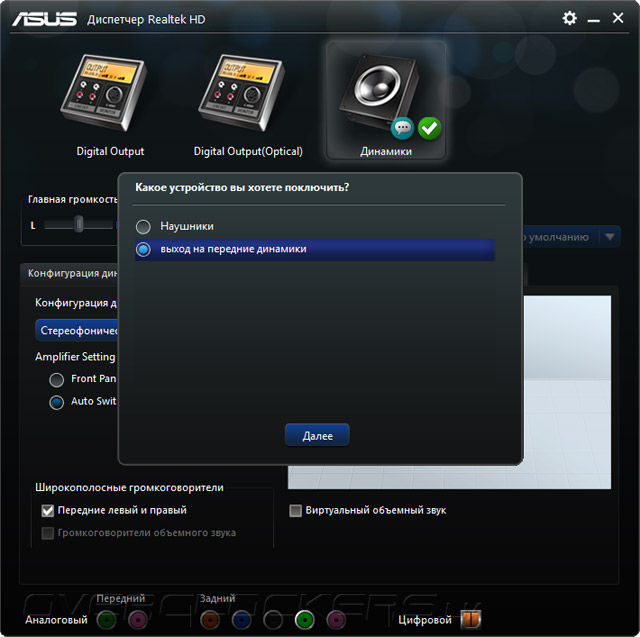Click the dialog question Какое устройство вы хотете поключить?
640x637 pixels.
tap(242, 188)
